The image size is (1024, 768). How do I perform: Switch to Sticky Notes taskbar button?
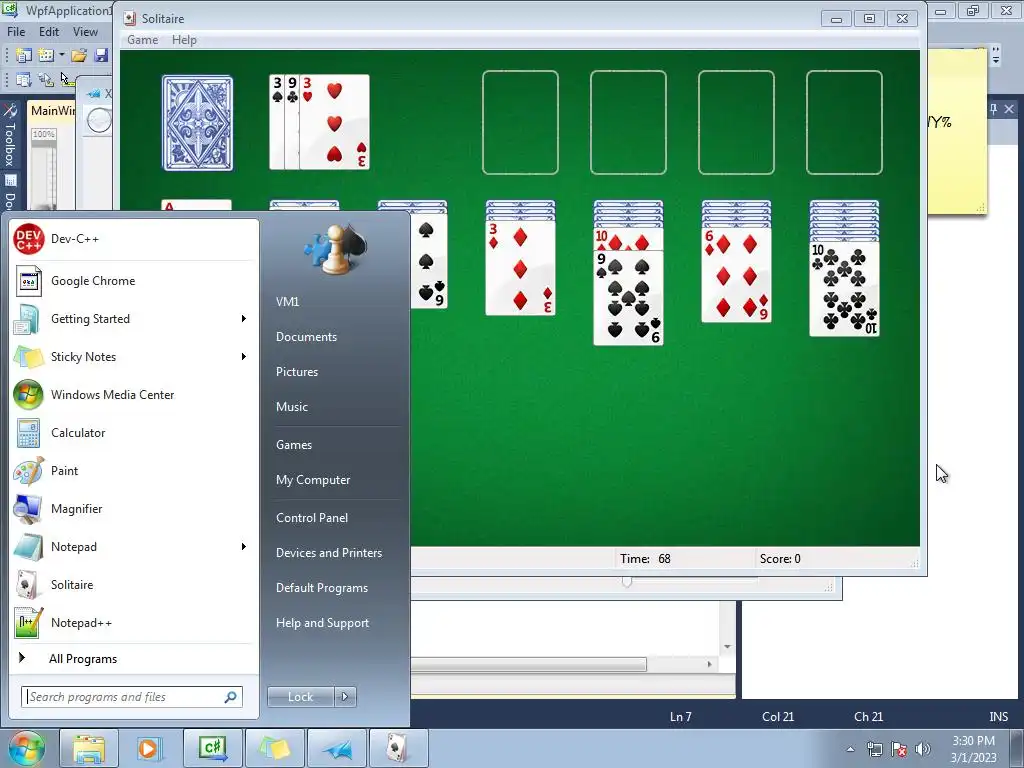(275, 748)
